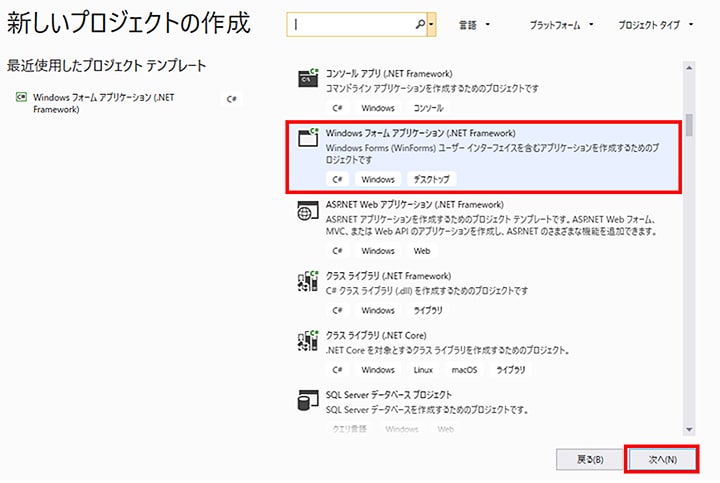The width and height of the screenshot is (720, 483).
Task: Click the Windows Forms App template icon
Action: [x=308, y=137]
